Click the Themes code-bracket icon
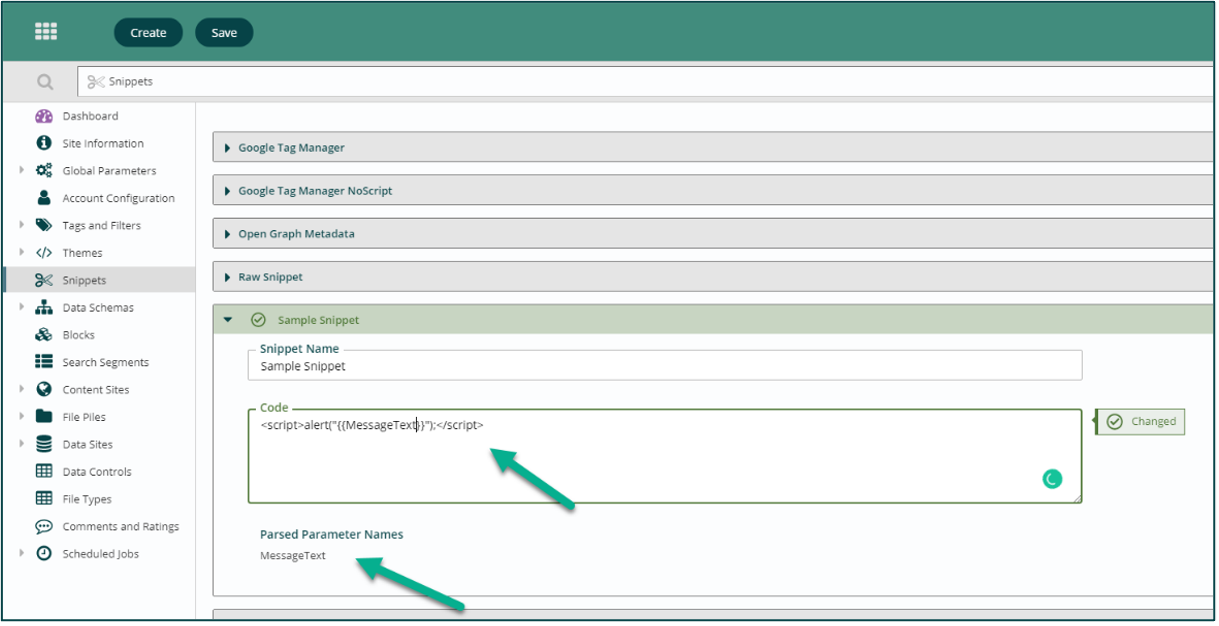The width and height of the screenshot is (1219, 626). pos(44,253)
